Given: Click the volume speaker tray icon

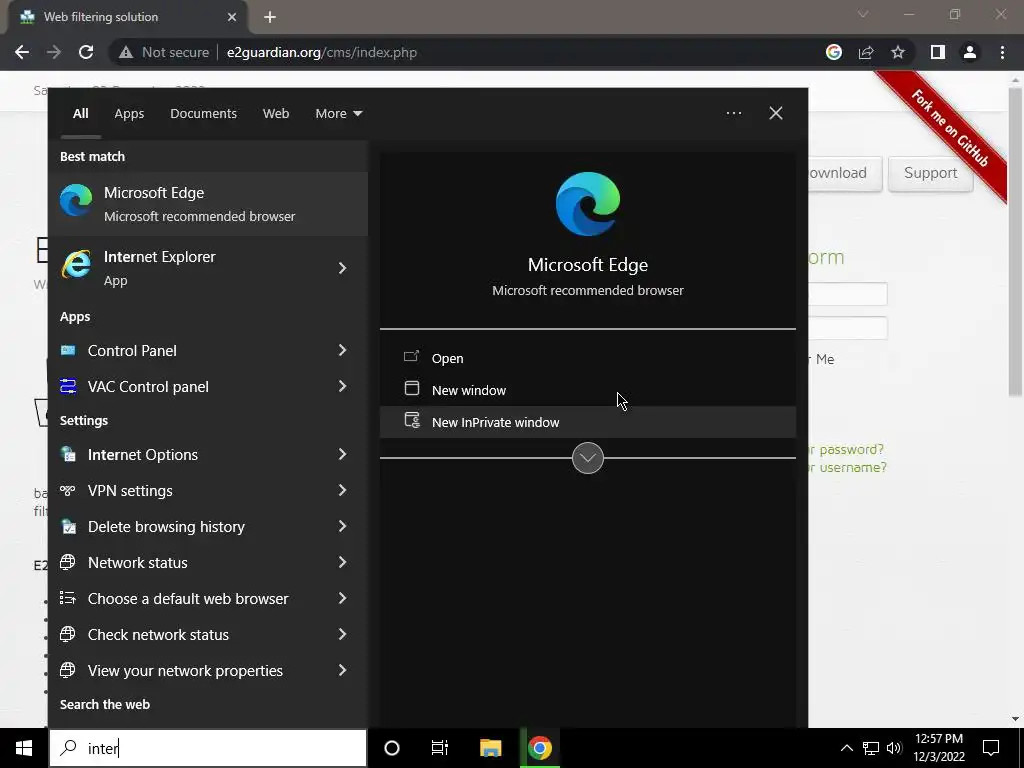Looking at the screenshot, I should tap(894, 748).
